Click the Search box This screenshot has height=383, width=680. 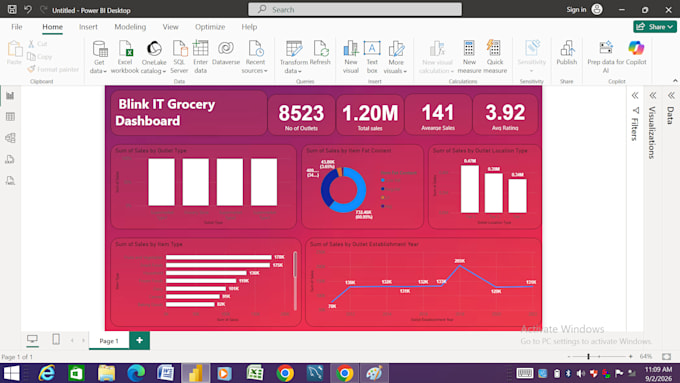coord(355,10)
